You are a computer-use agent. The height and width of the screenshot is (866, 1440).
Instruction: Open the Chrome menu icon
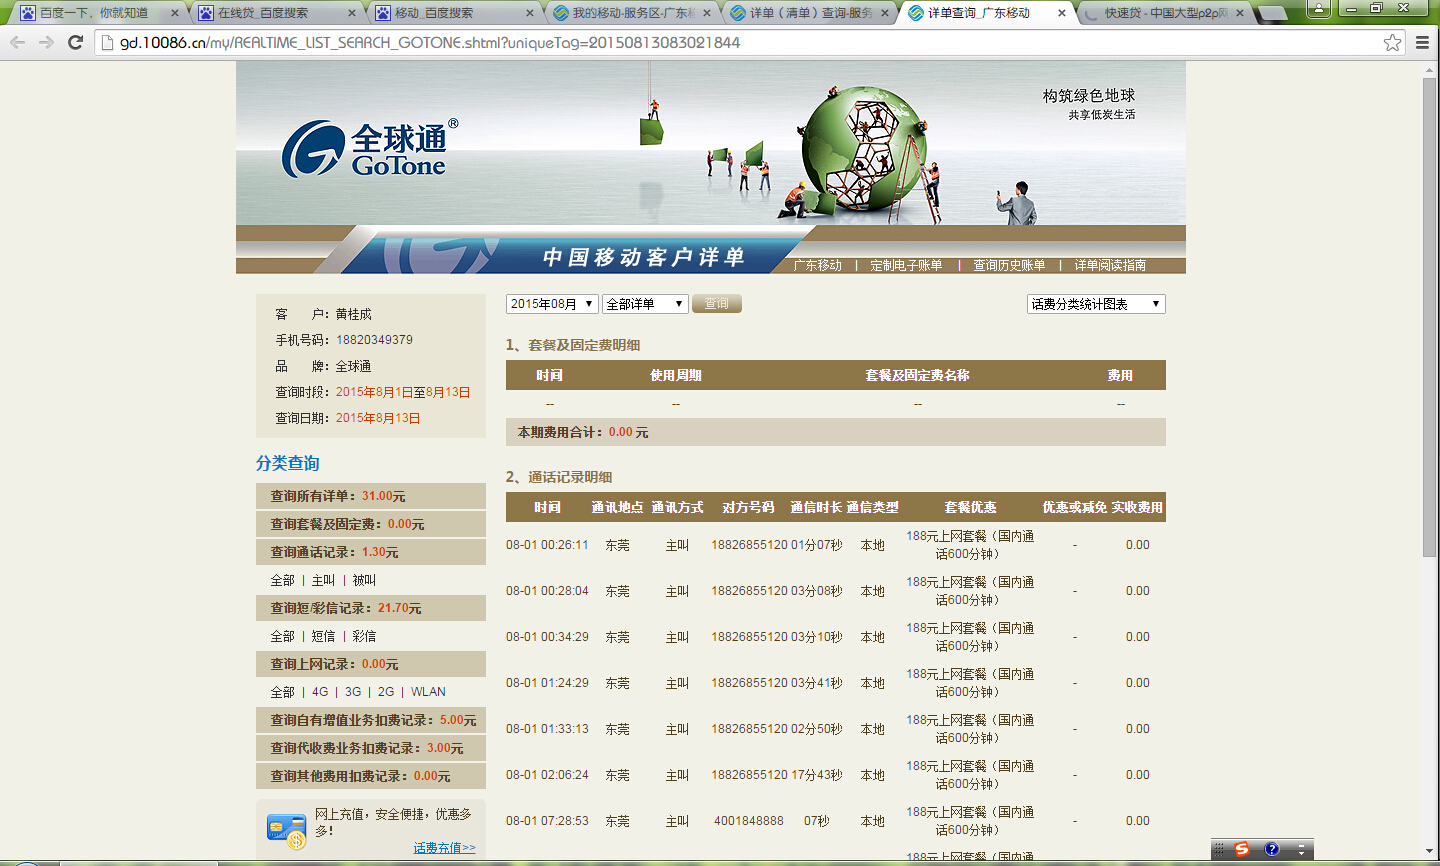[1422, 42]
